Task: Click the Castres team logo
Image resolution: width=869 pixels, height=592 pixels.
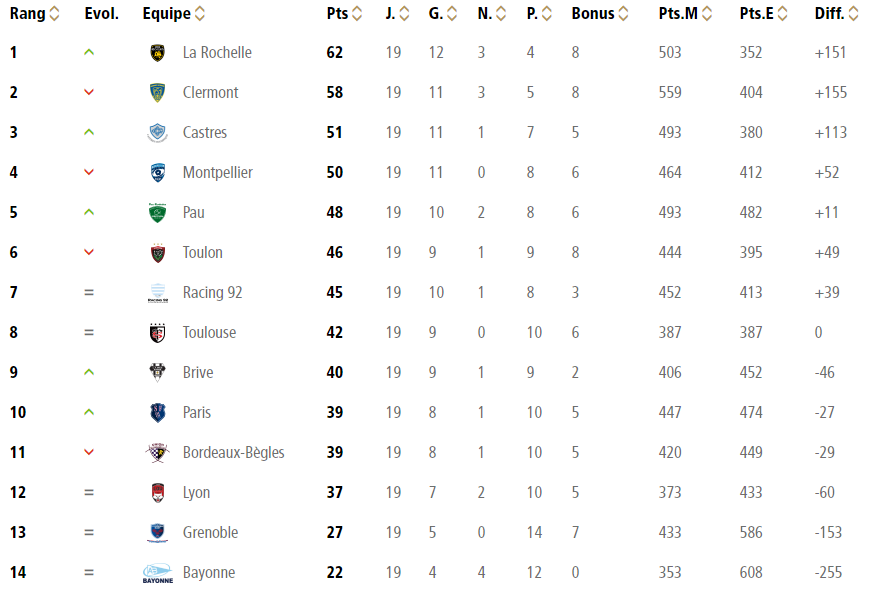Action: (157, 133)
